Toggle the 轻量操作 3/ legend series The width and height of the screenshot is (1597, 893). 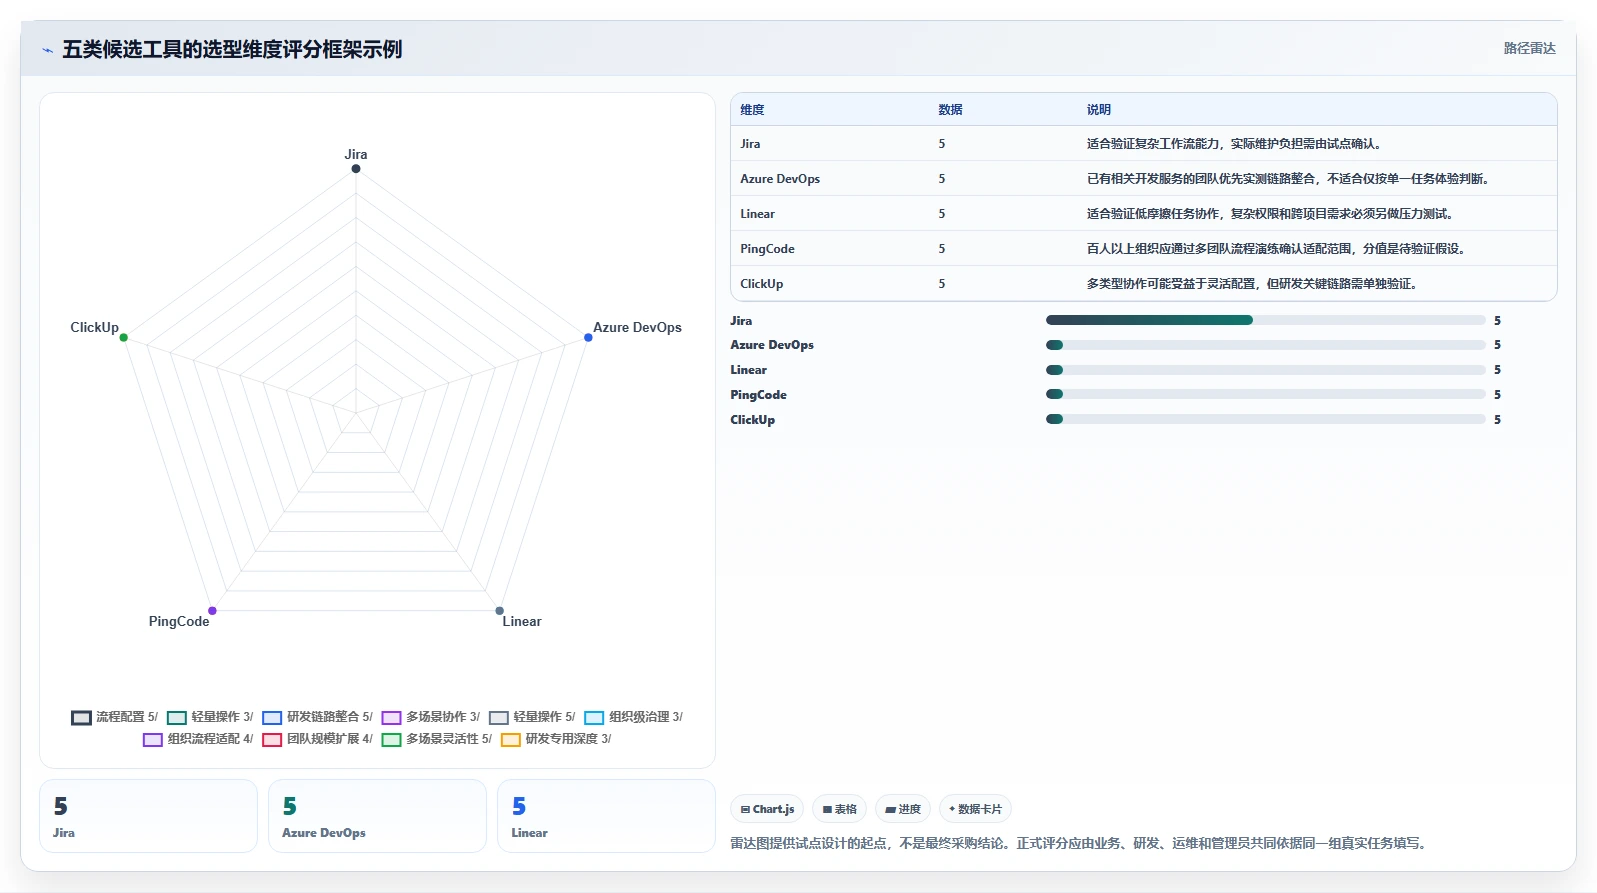coord(210,717)
